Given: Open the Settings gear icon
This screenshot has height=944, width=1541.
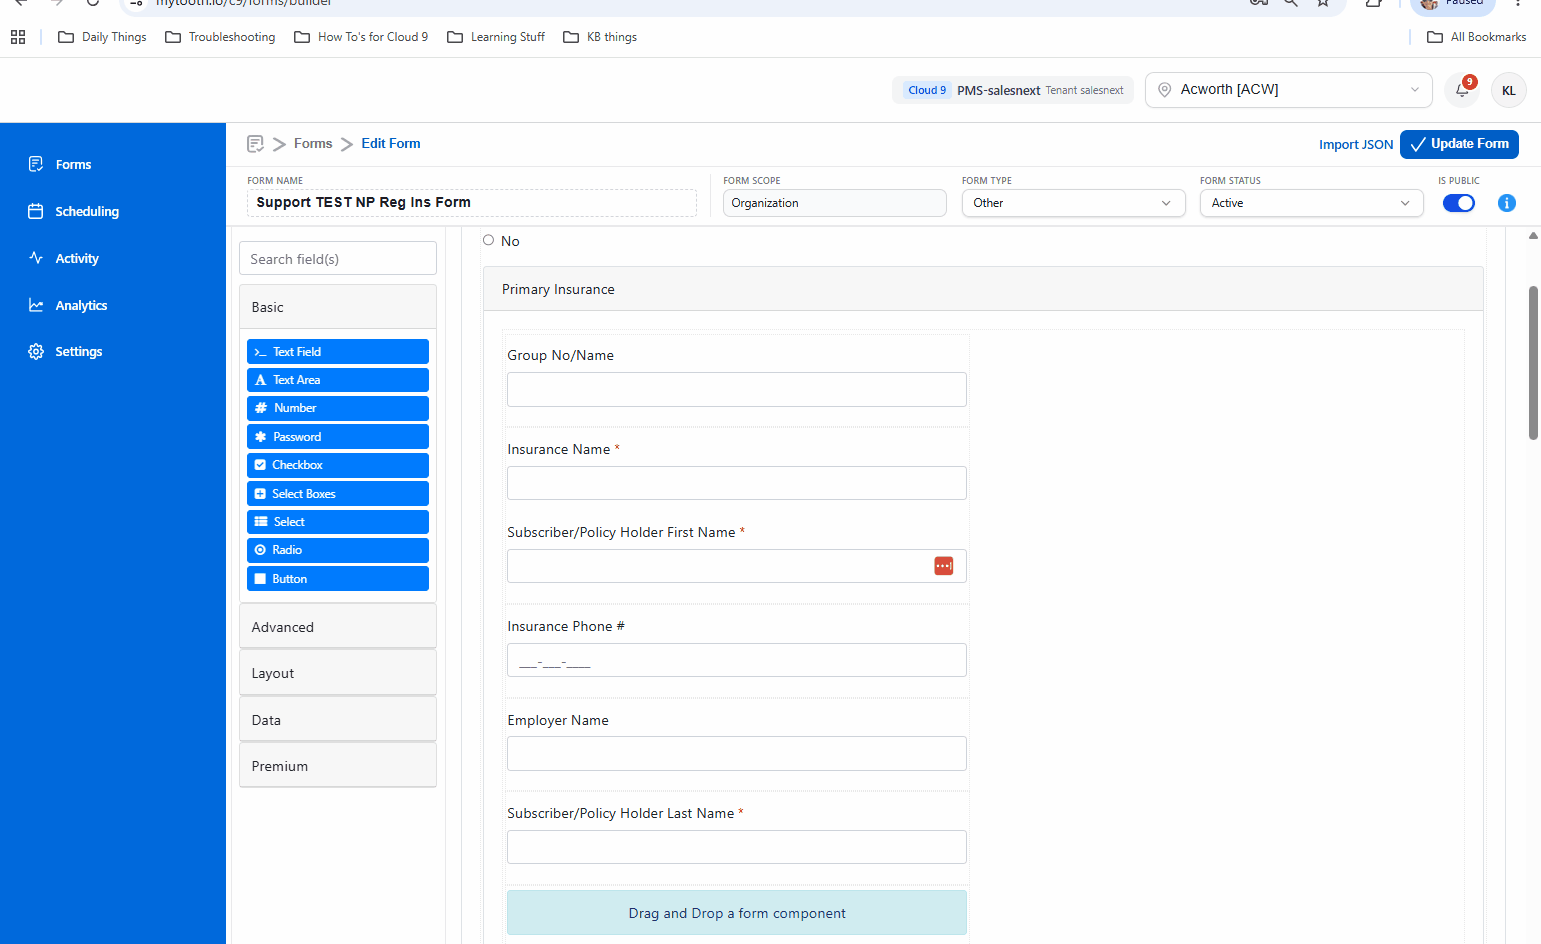Looking at the screenshot, I should tap(36, 352).
